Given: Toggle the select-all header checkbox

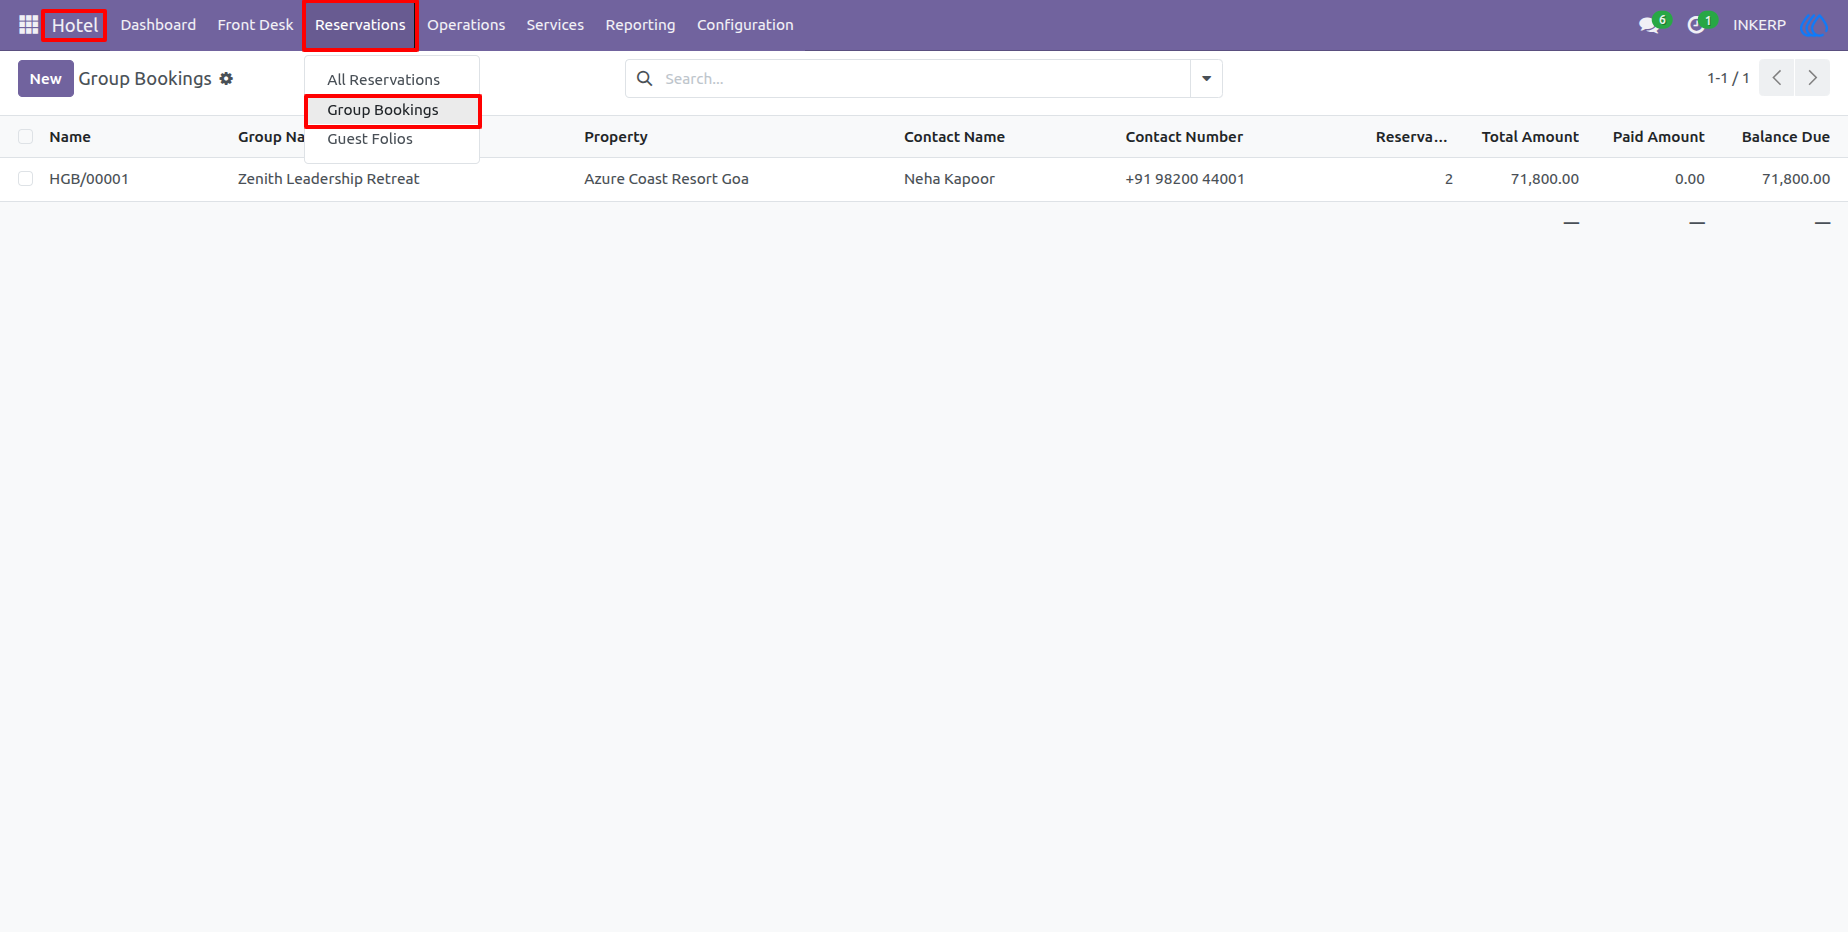Looking at the screenshot, I should tap(26, 137).
